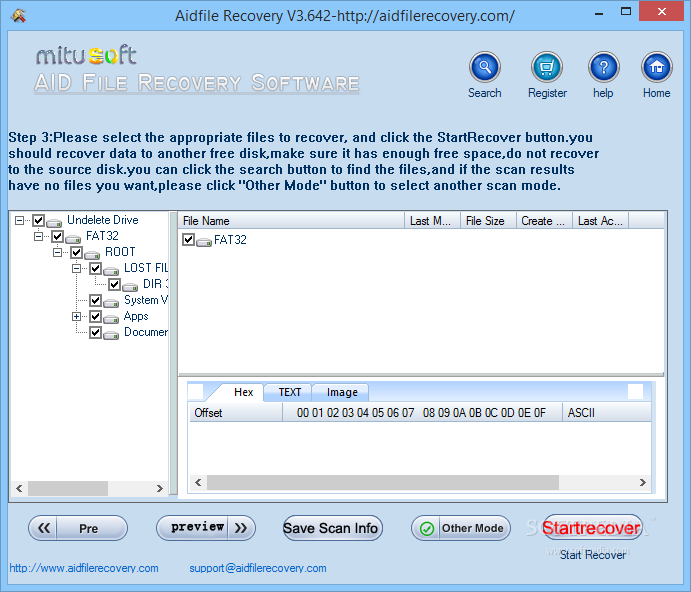Uncheck FAT32 checkbox in file list
This screenshot has width=691, height=592.
point(188,239)
